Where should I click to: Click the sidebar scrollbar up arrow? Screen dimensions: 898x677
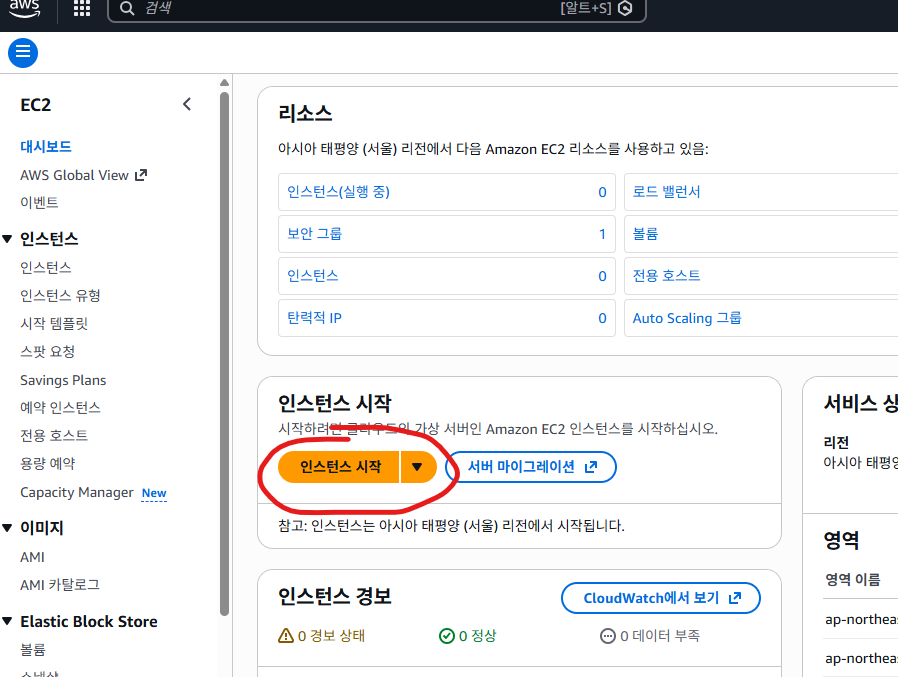224,82
